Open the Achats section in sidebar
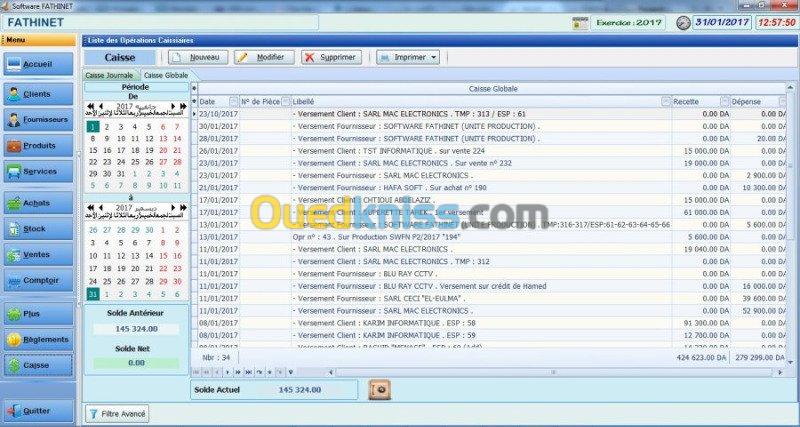The width and height of the screenshot is (800, 427). click(39, 203)
